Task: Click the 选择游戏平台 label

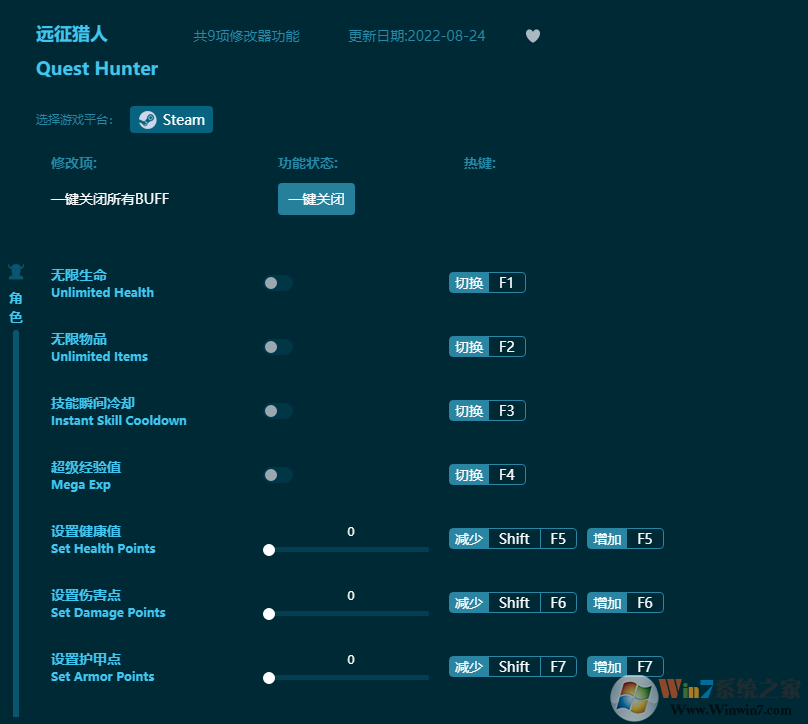Action: (x=74, y=120)
